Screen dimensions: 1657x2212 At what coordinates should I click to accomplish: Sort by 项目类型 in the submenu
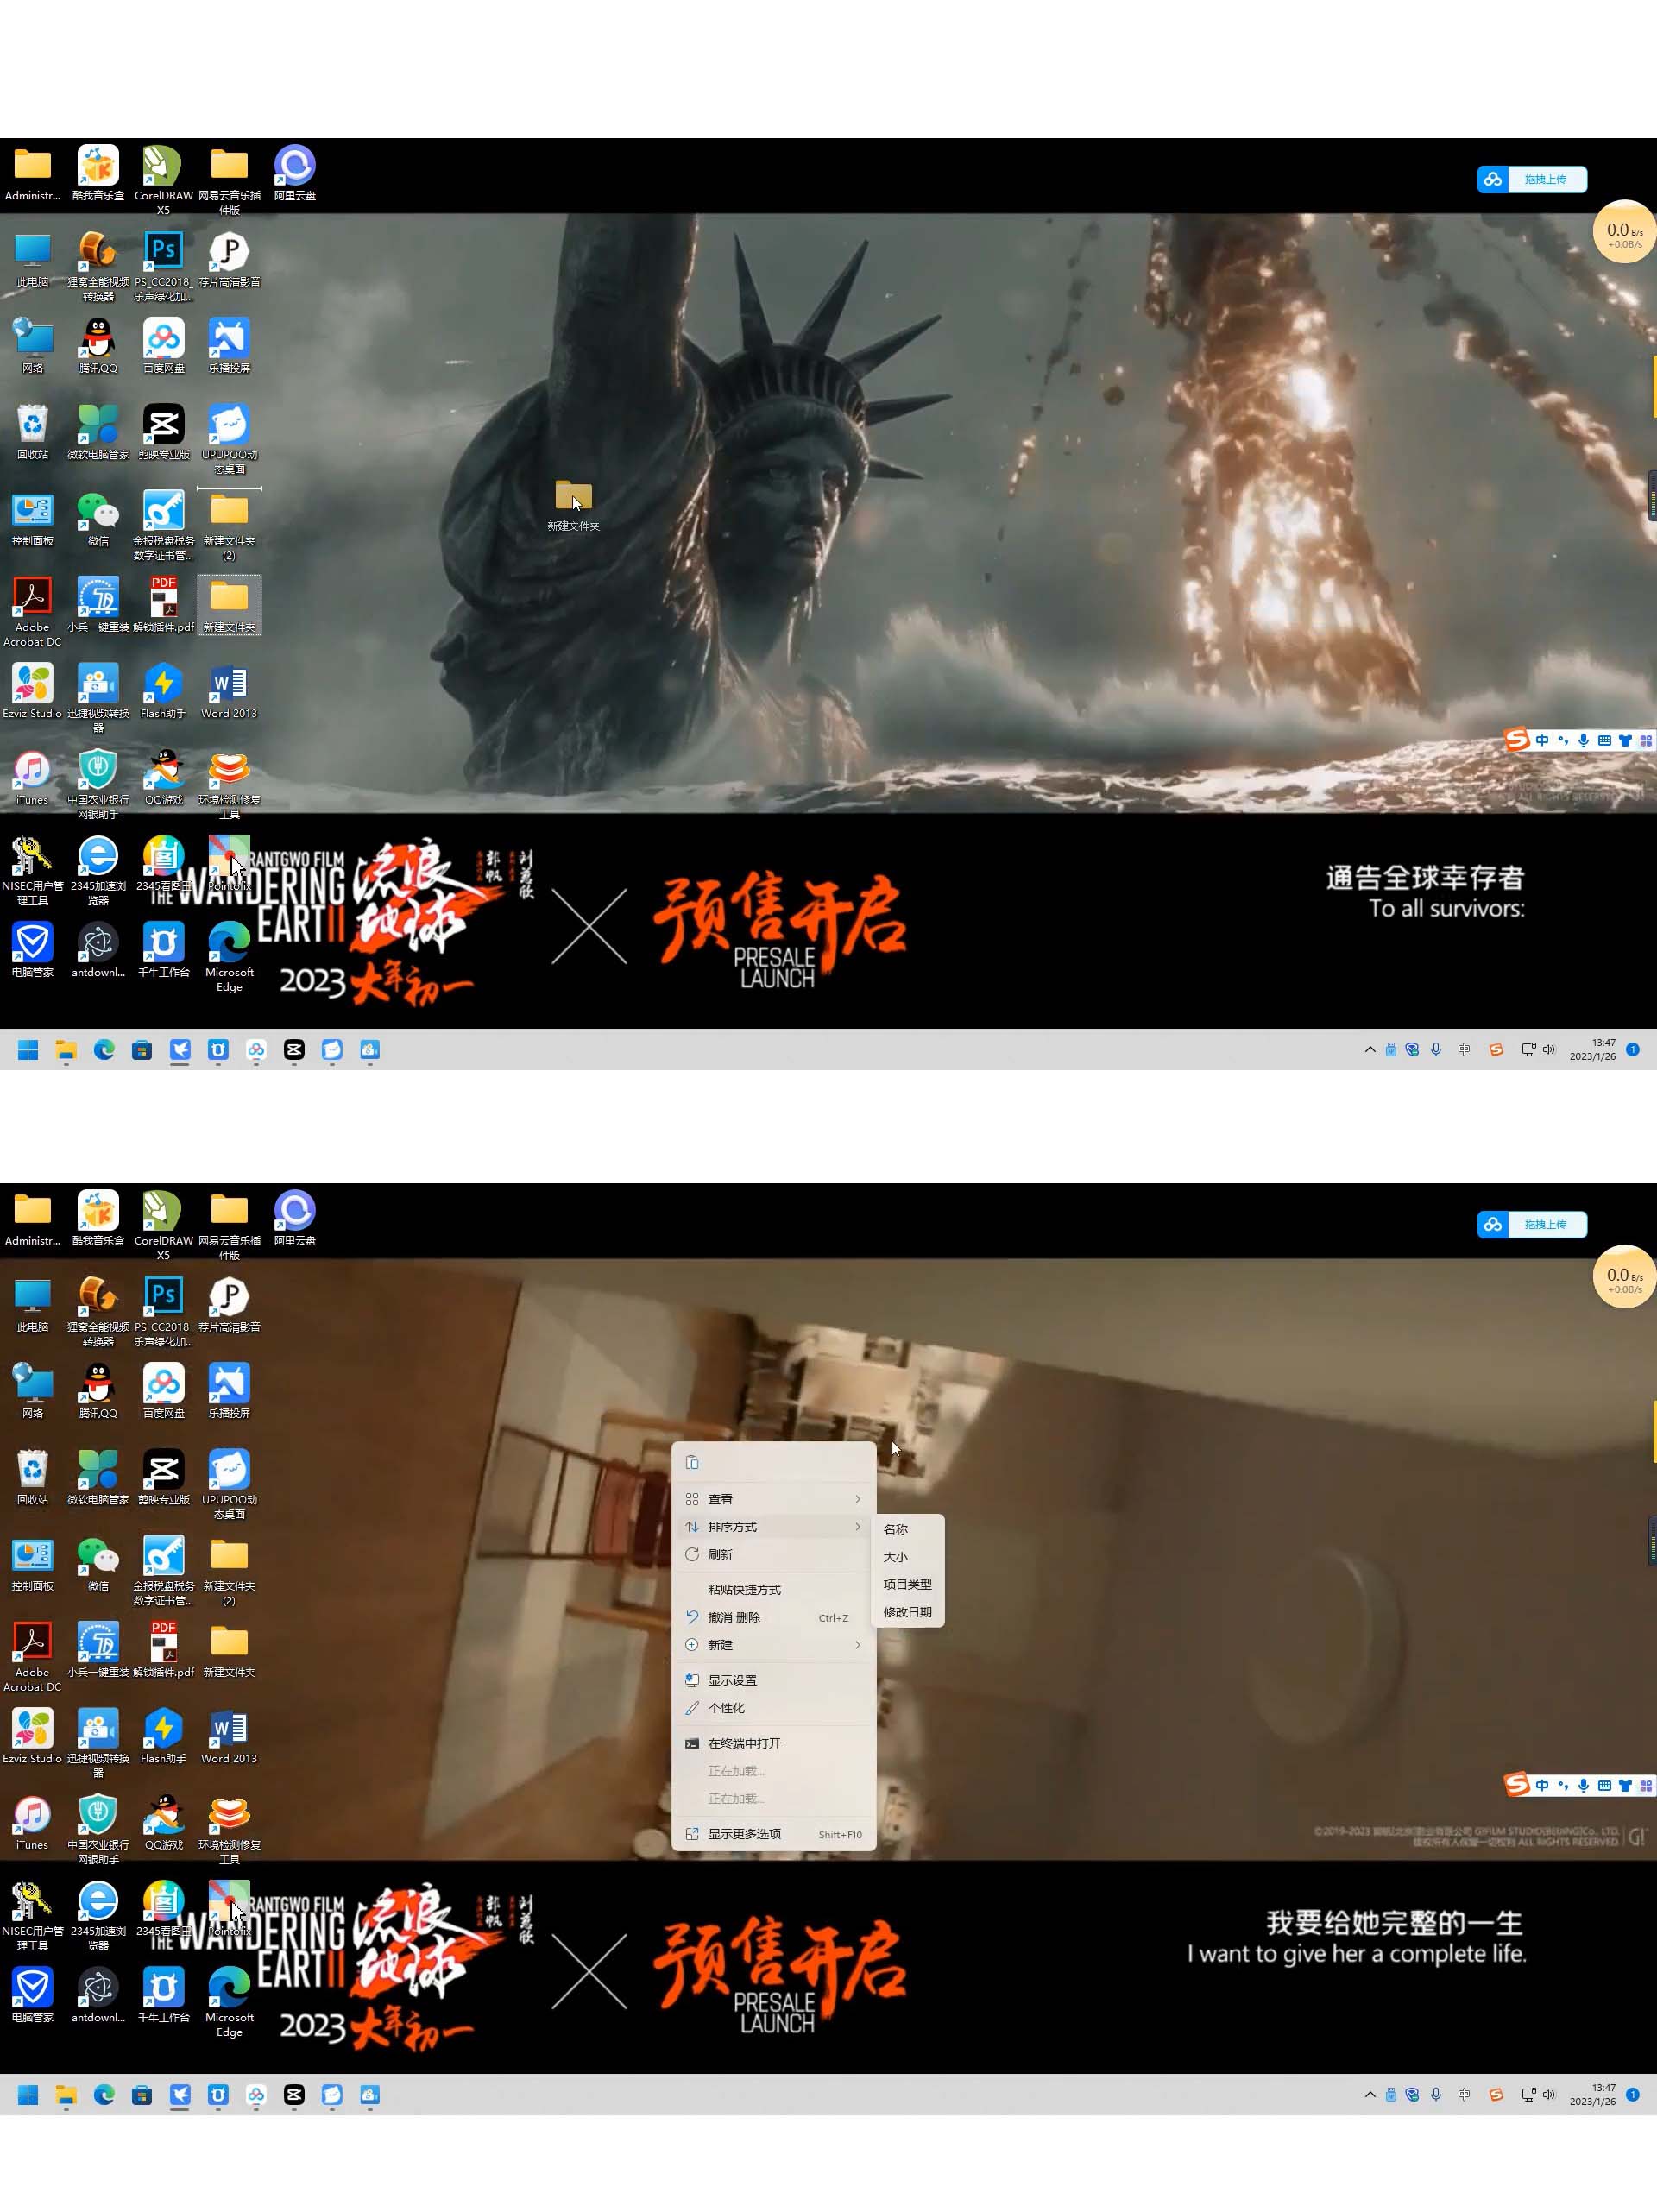coord(908,1584)
